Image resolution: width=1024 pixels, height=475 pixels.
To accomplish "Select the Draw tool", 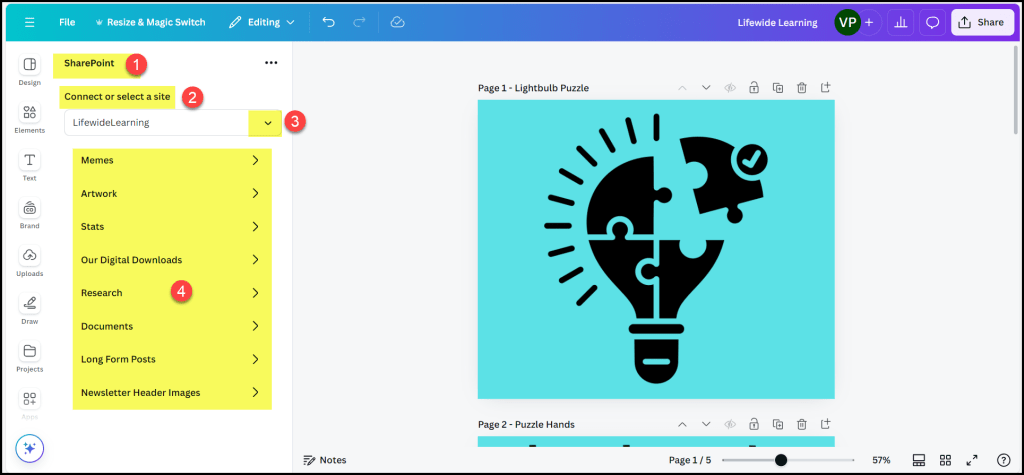I will (x=29, y=307).
